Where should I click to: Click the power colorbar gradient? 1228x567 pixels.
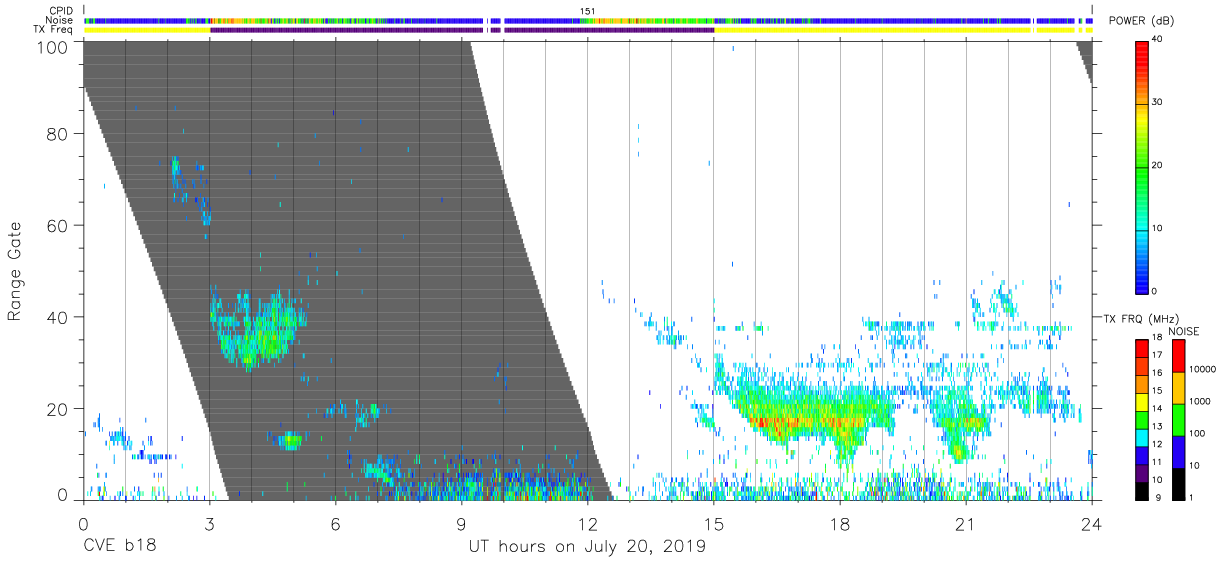1141,166
